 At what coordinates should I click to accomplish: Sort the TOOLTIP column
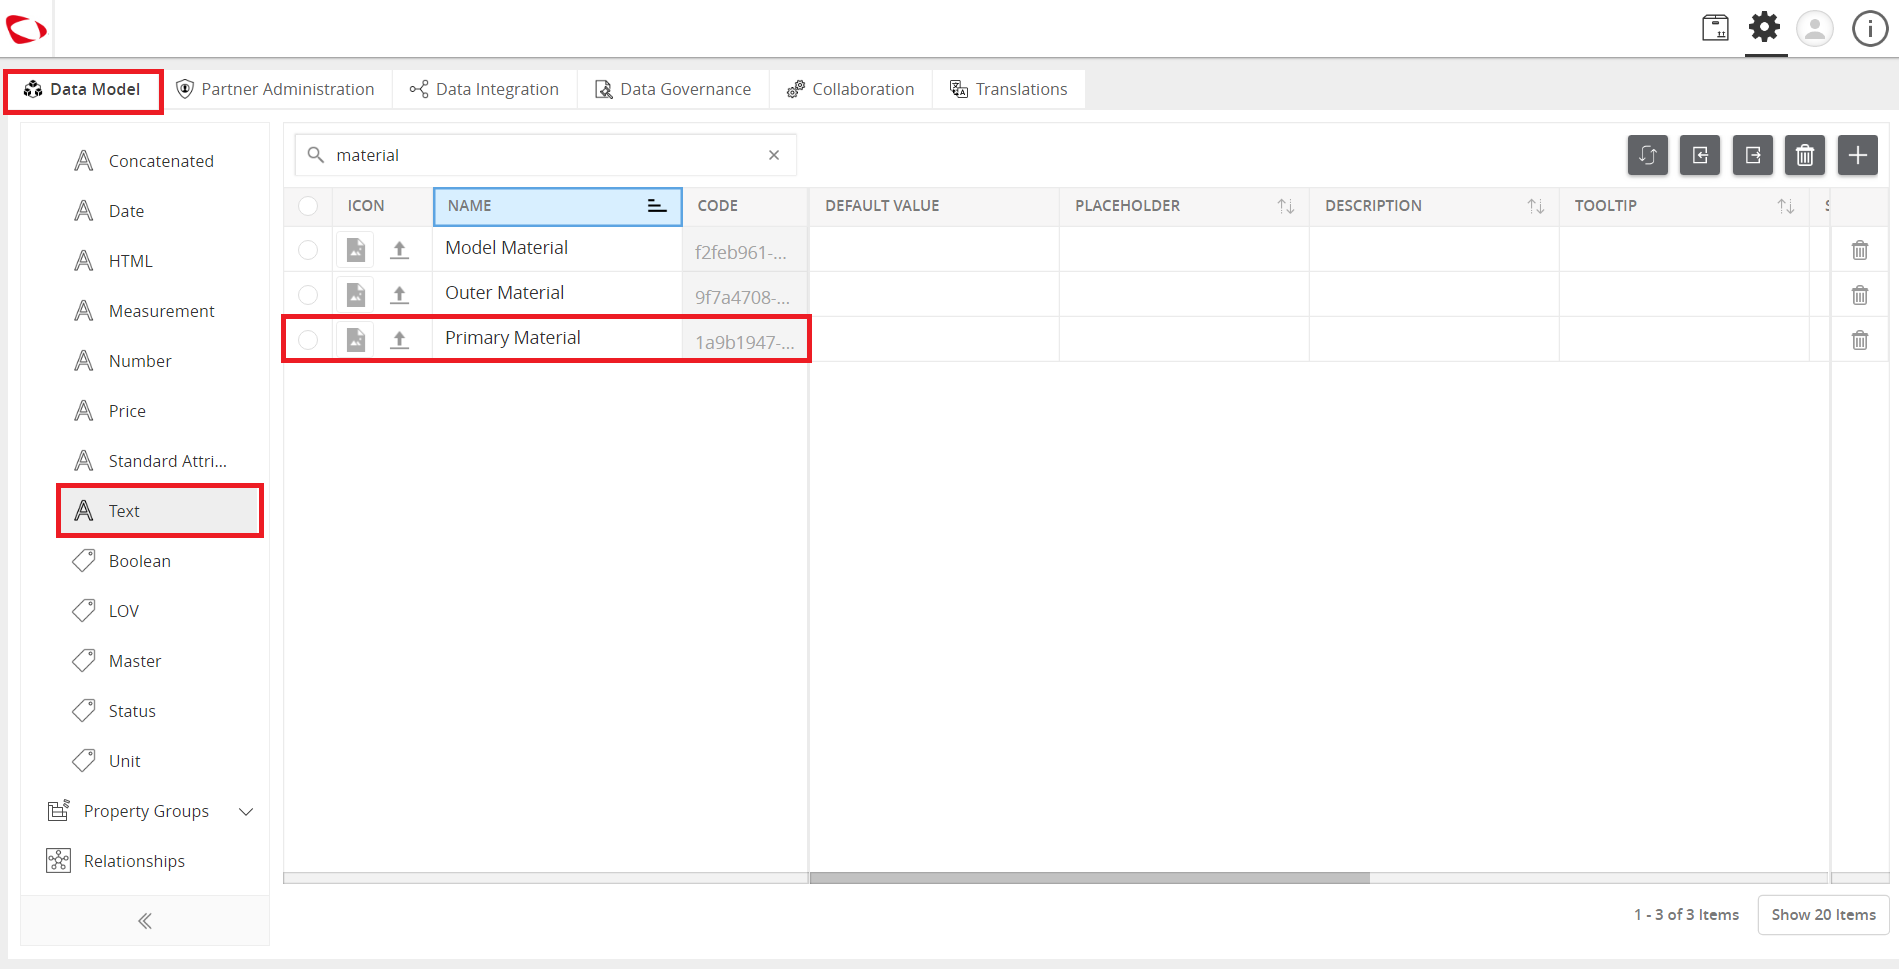click(1786, 206)
